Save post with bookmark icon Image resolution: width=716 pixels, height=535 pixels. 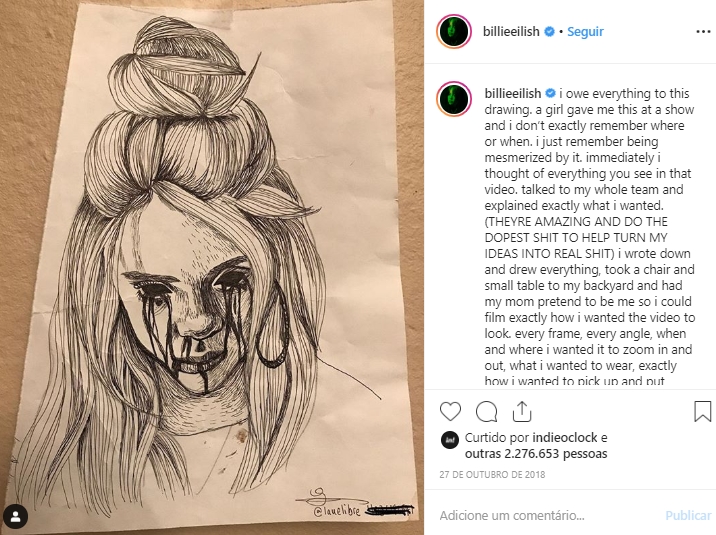[x=702, y=411]
